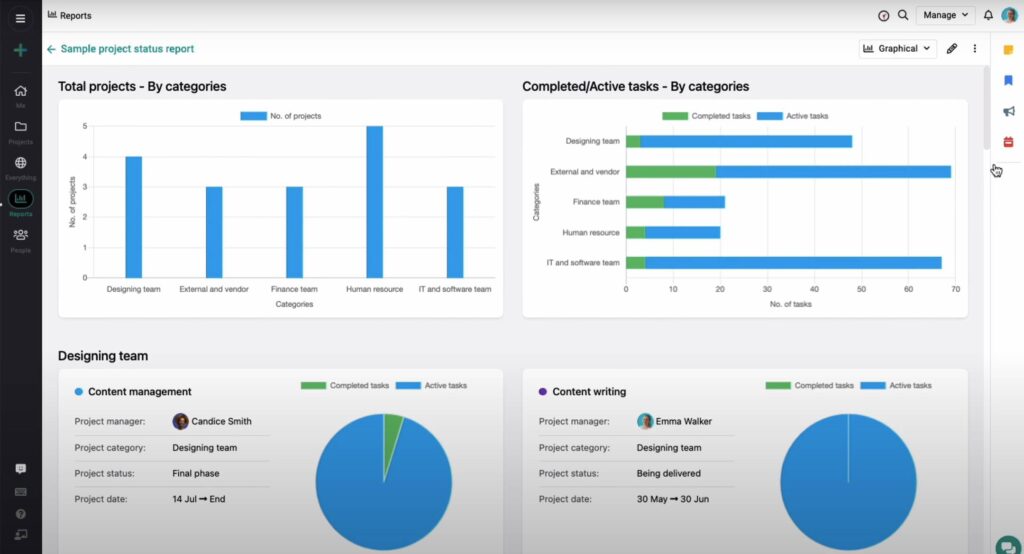The width and height of the screenshot is (1024, 554).
Task: Toggle 'No. of projects' legend in bar chart
Action: (281, 116)
